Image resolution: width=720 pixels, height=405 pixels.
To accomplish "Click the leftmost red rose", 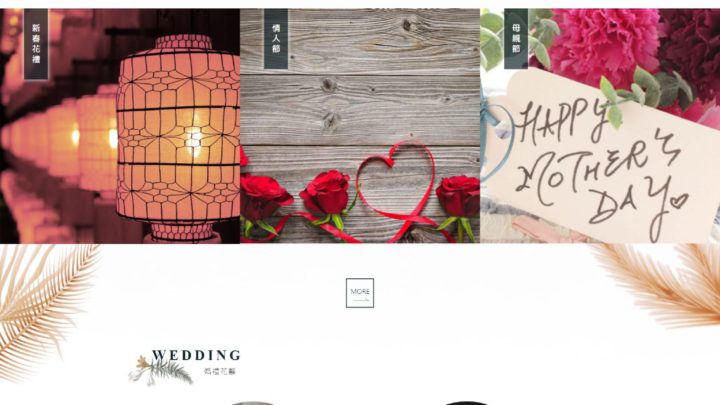I will (x=263, y=197).
